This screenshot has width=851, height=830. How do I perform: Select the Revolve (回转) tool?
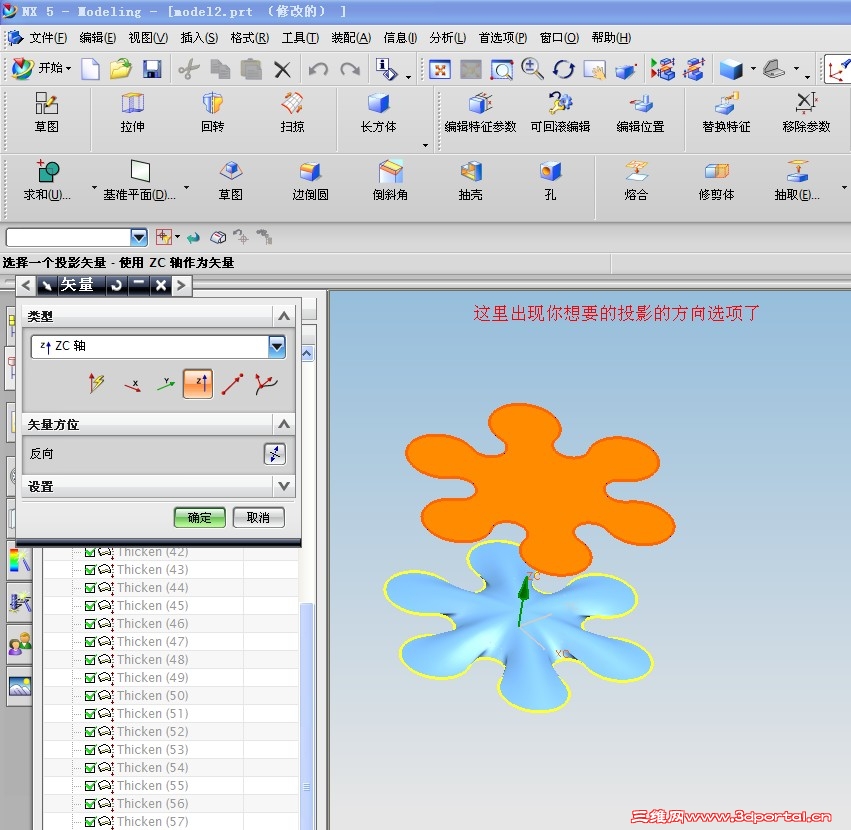pyautogui.click(x=212, y=112)
